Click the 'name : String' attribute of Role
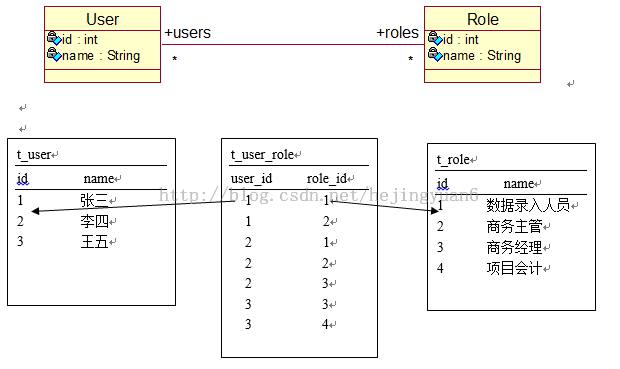 (482, 55)
